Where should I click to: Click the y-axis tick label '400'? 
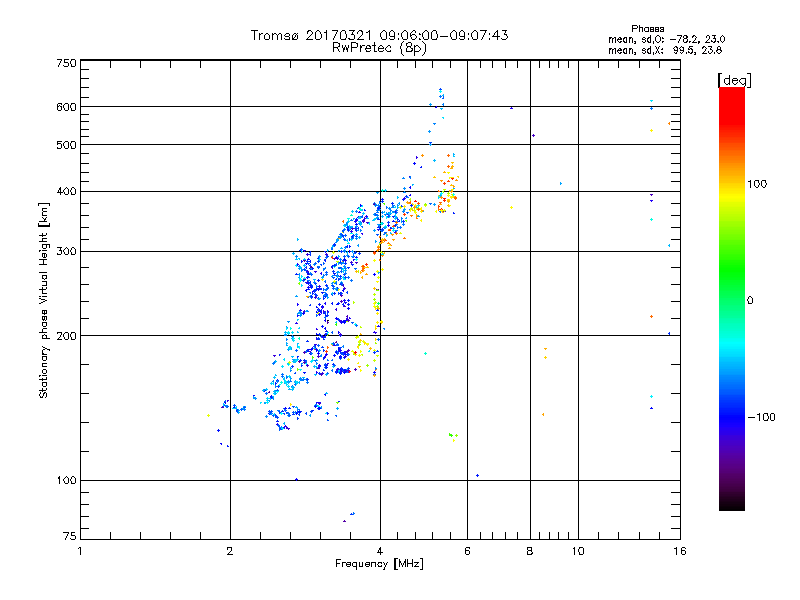[66, 192]
